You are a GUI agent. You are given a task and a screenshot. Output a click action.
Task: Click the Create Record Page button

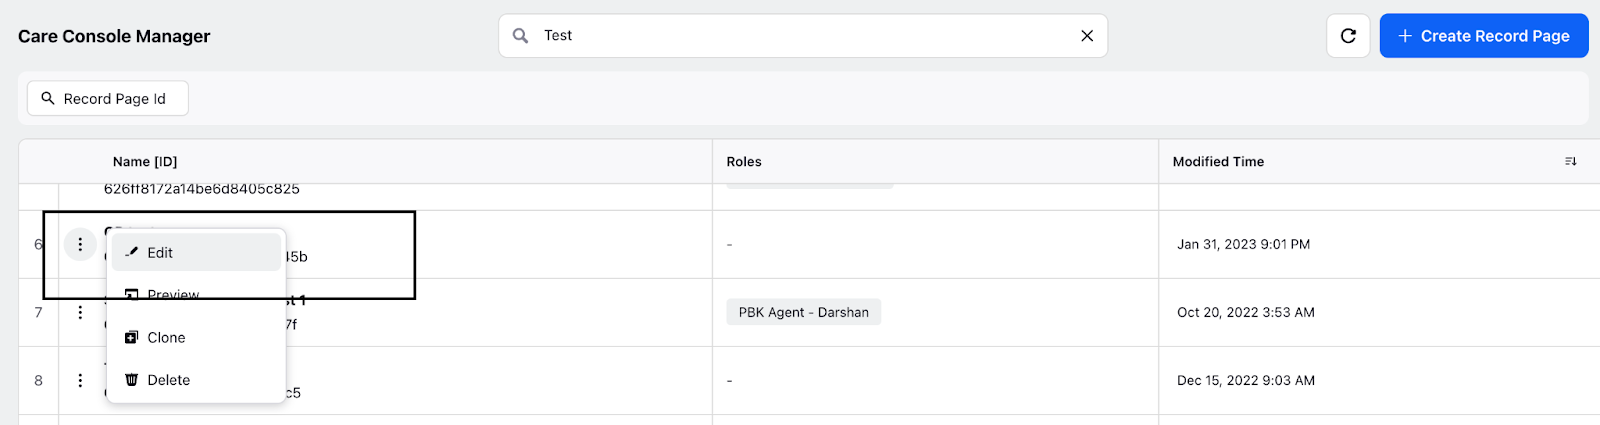1484,36
